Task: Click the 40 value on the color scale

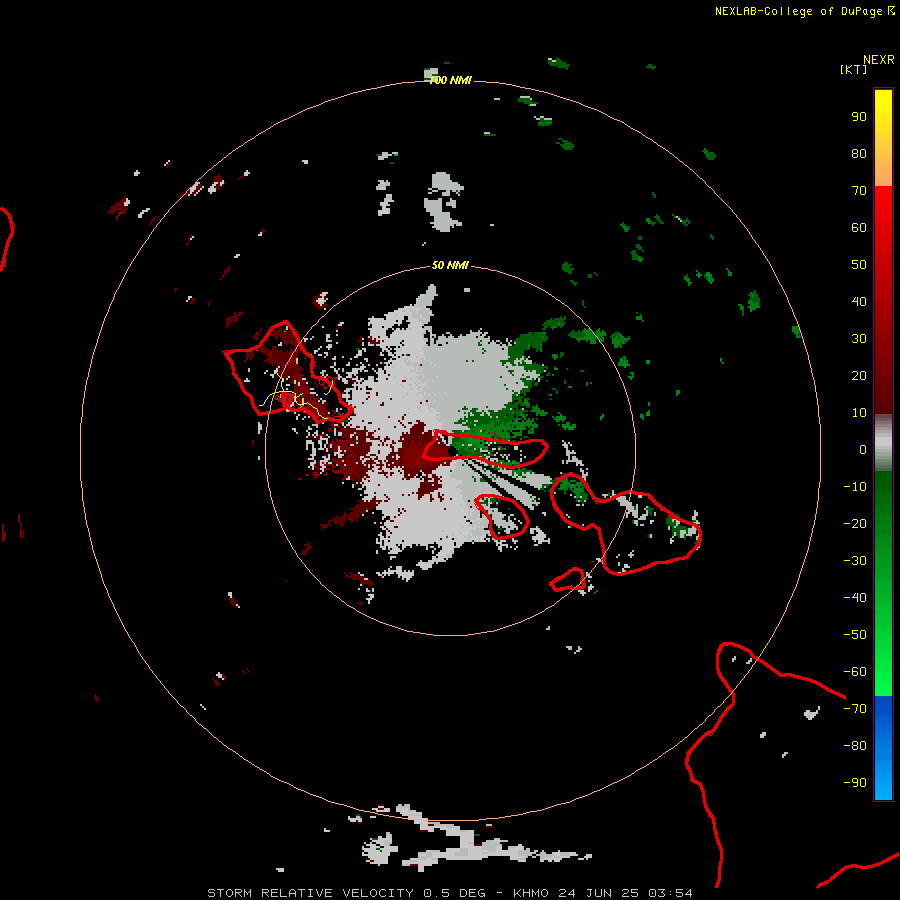Action: [859, 301]
